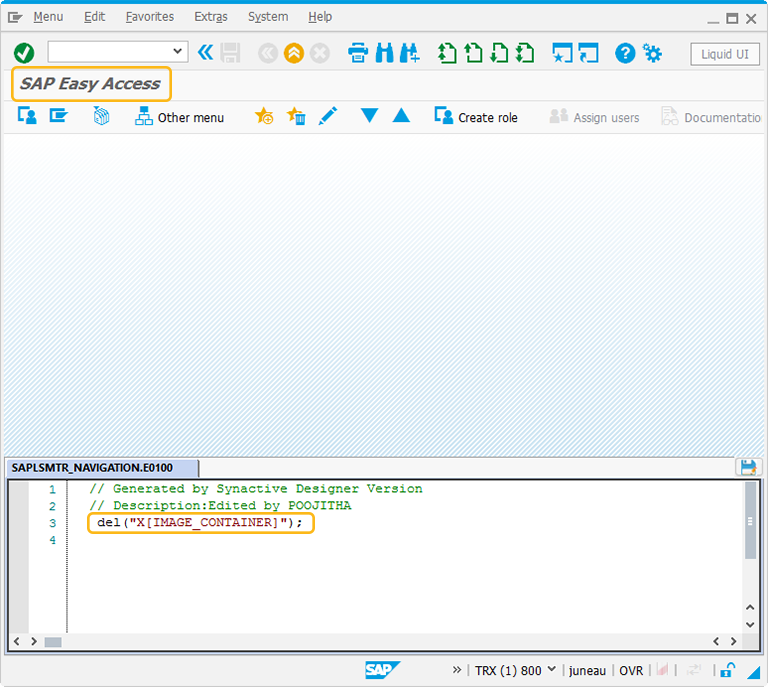
Task: Click the Cancel X toolbar icon
Action: pyautogui.click(x=320, y=53)
